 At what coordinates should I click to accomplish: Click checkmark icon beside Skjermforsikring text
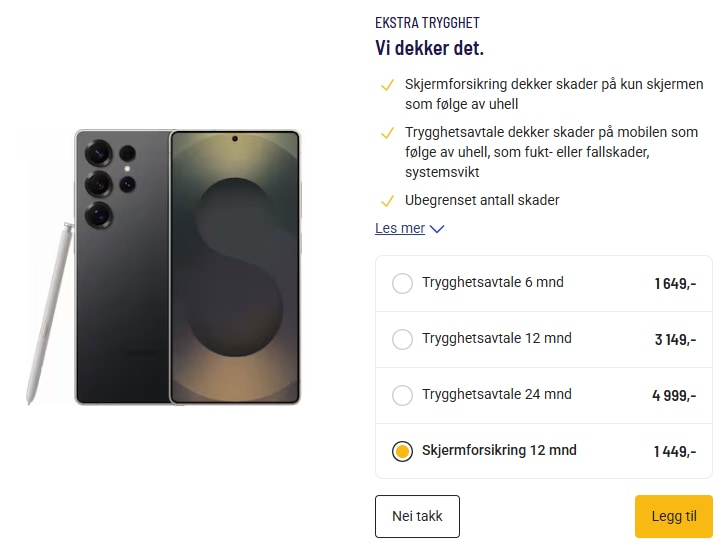pos(387,86)
